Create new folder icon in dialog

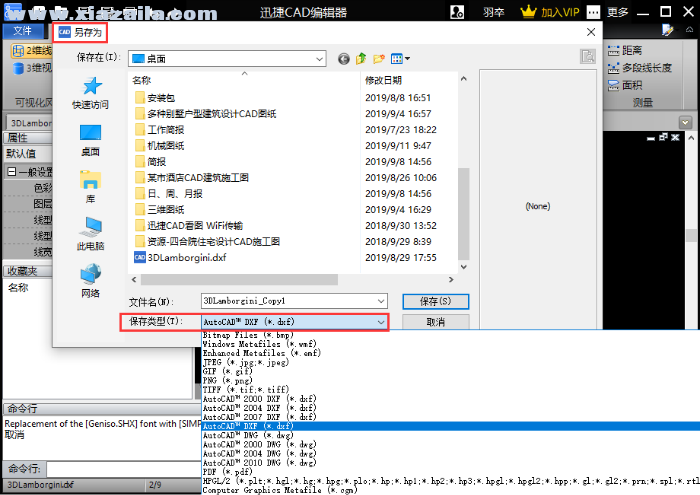379,58
